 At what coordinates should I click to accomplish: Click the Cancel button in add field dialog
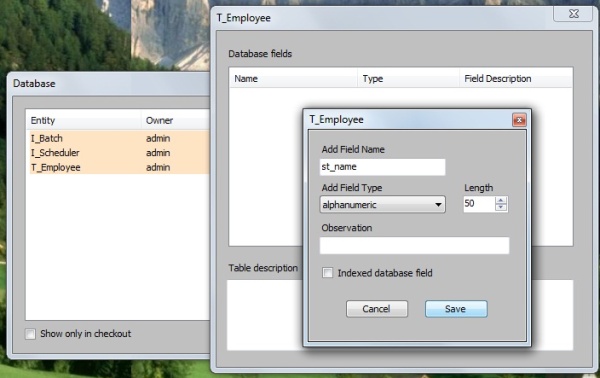tap(377, 309)
